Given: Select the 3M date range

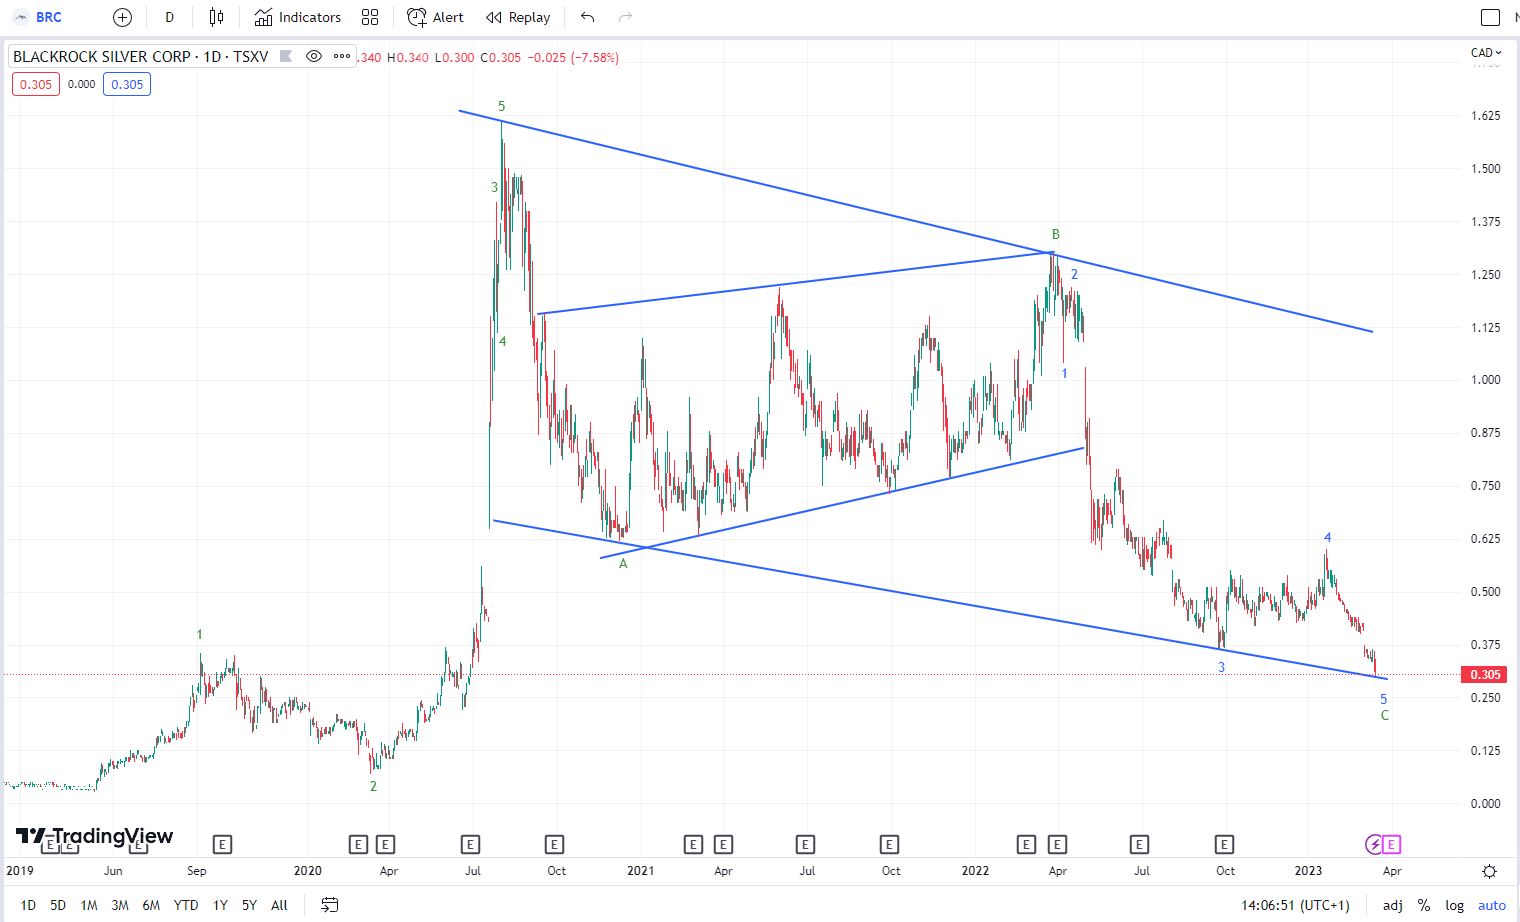Looking at the screenshot, I should click(x=120, y=905).
